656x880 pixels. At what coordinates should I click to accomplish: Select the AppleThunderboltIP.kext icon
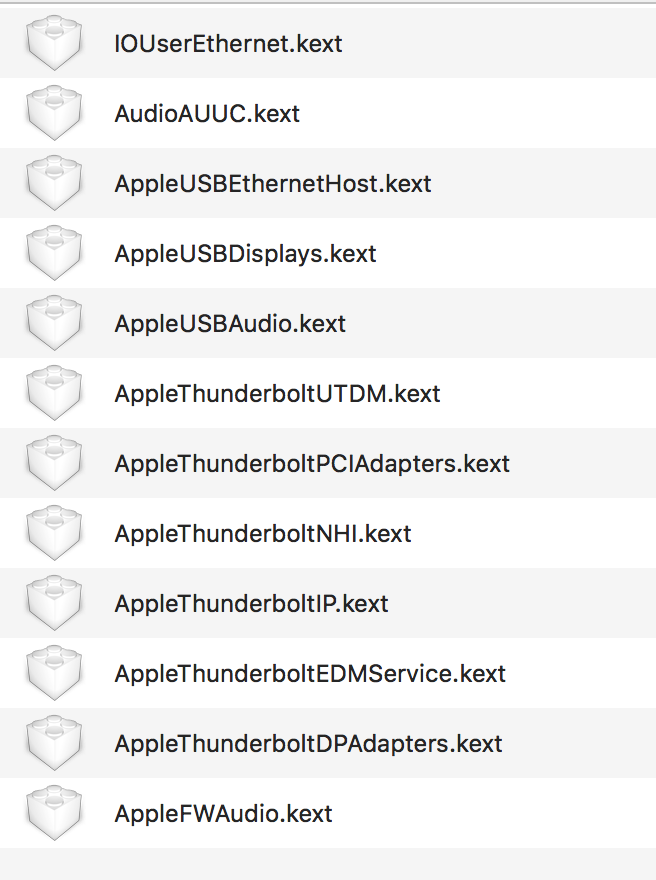coord(54,603)
